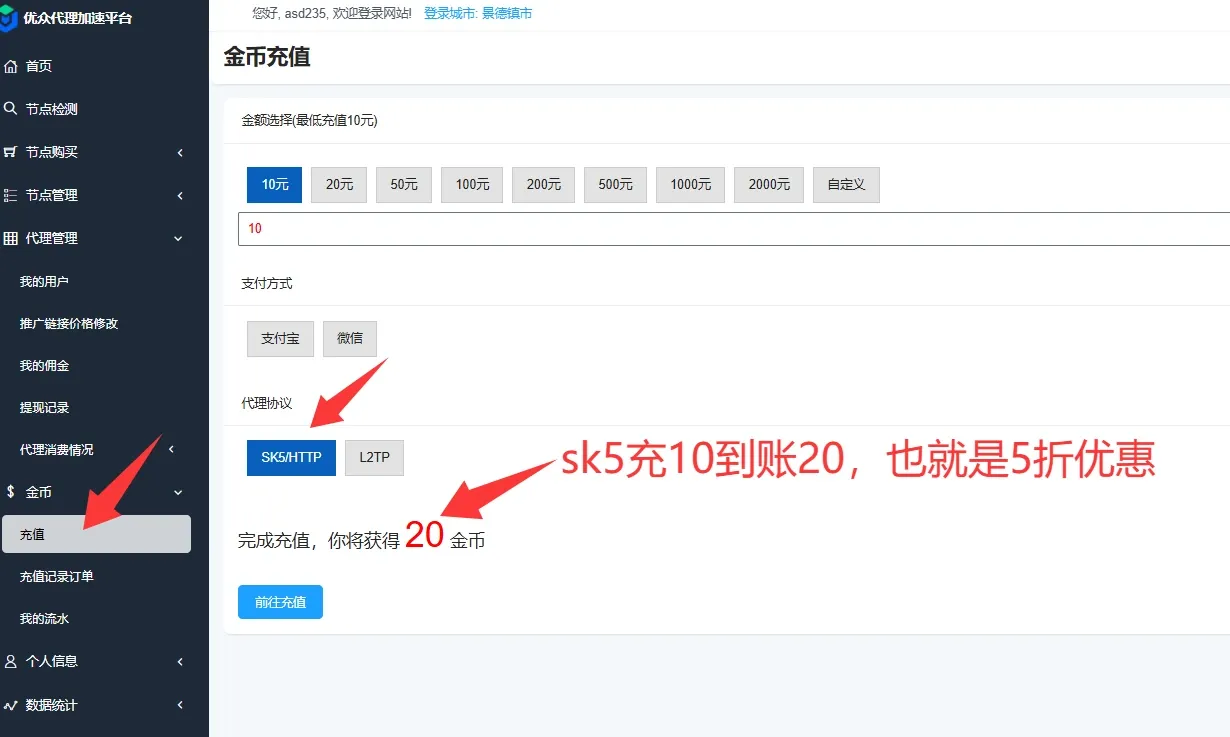Click the dollar icon beside 金币
The width and height of the screenshot is (1230, 737).
[x=11, y=492]
